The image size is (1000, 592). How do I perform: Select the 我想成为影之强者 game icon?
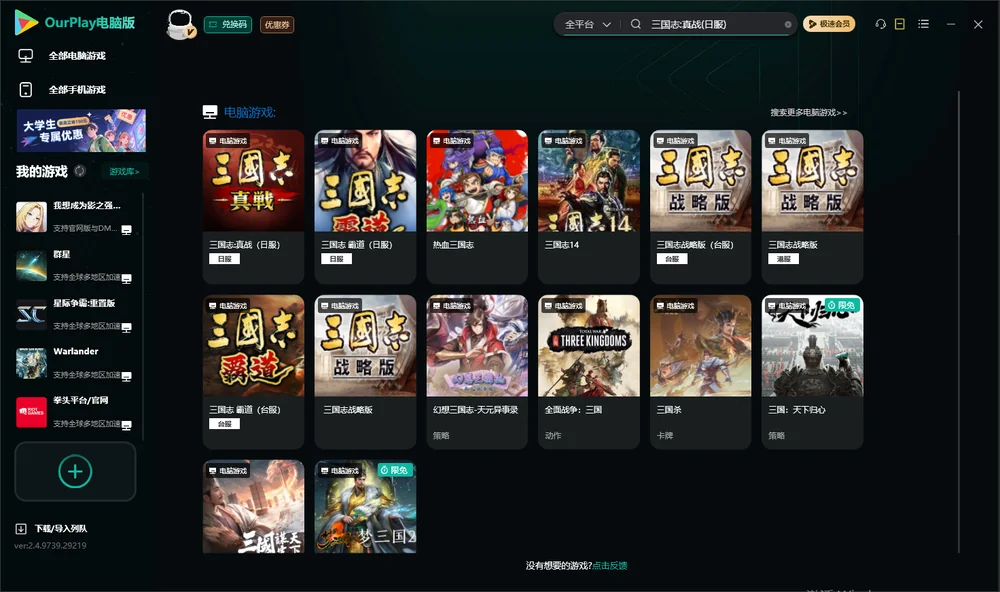point(31,217)
